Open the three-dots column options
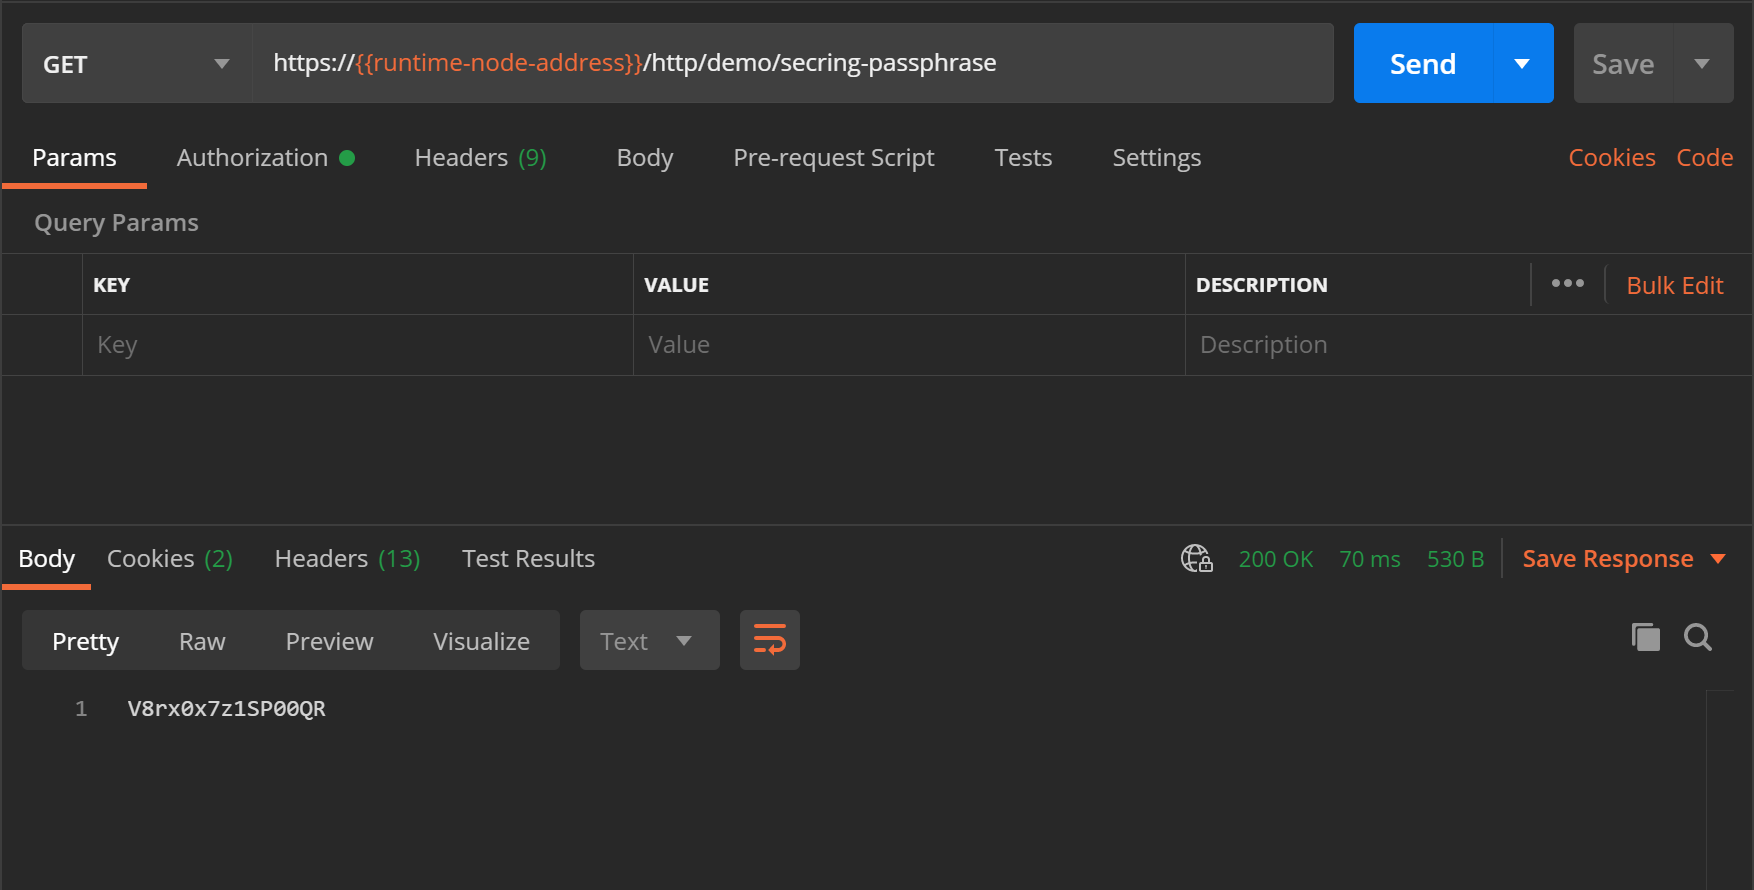The height and width of the screenshot is (890, 1754). coord(1567,284)
